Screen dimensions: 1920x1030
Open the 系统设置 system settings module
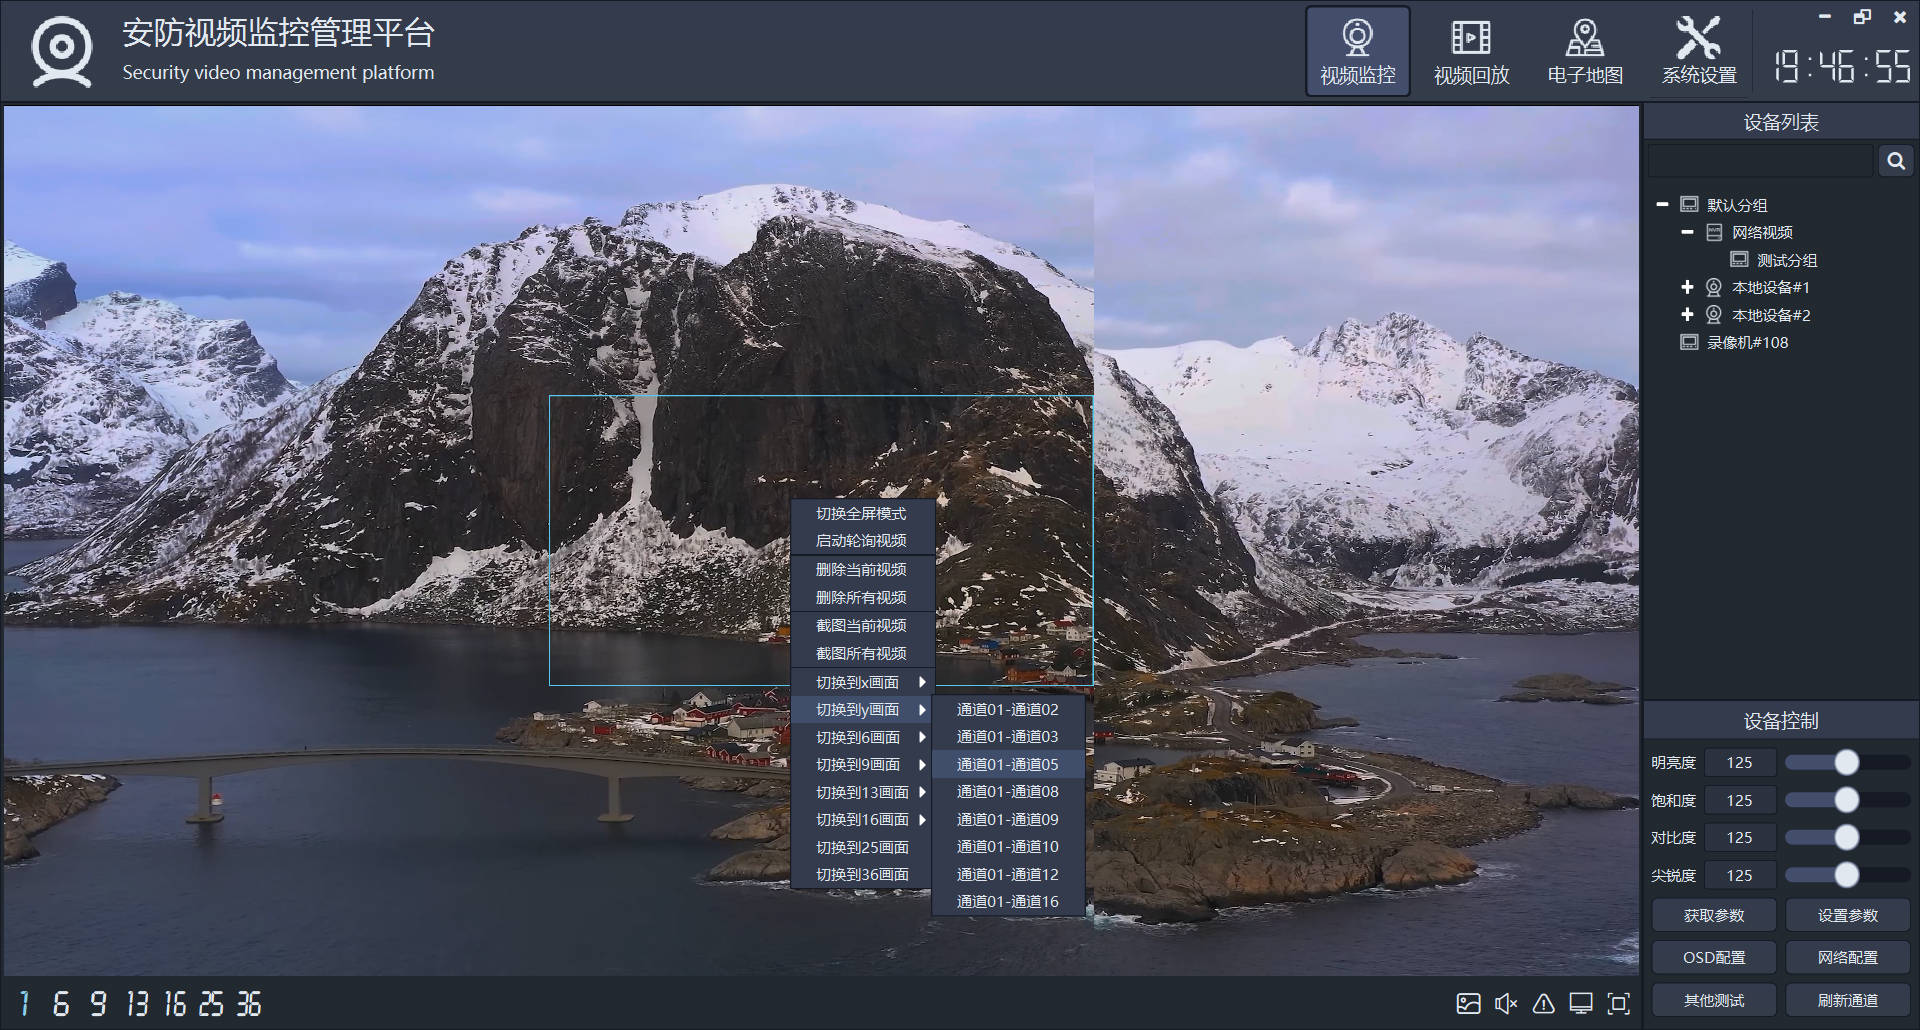pos(1699,52)
